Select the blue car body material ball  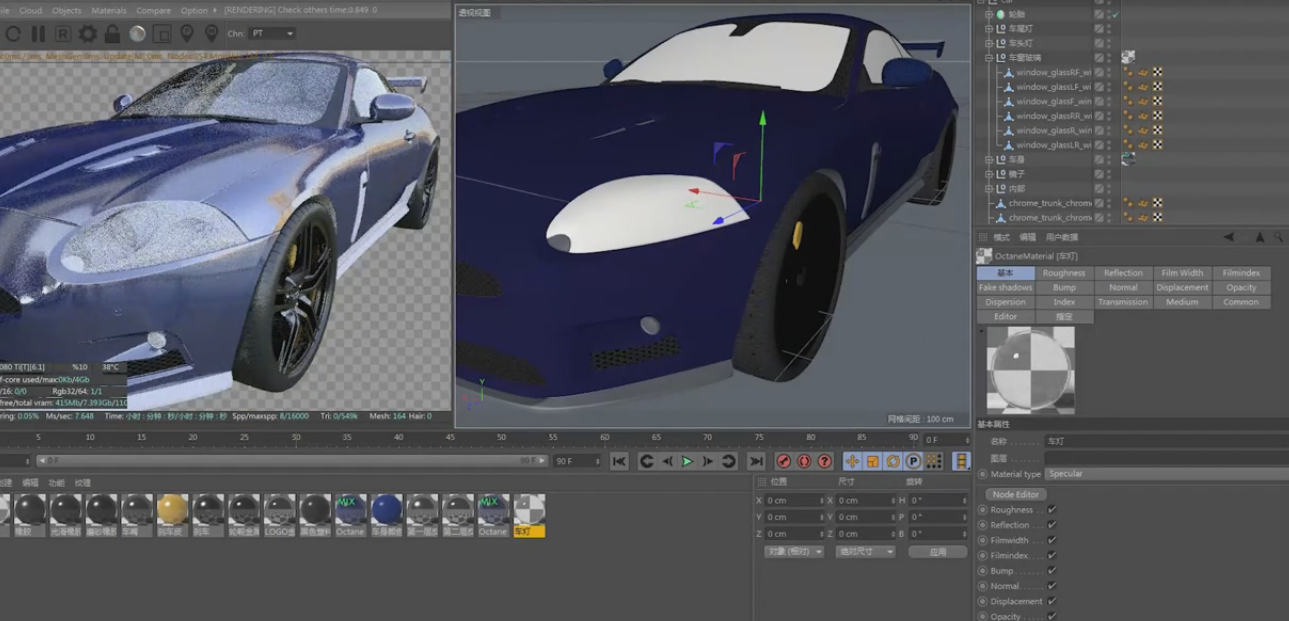pos(386,510)
